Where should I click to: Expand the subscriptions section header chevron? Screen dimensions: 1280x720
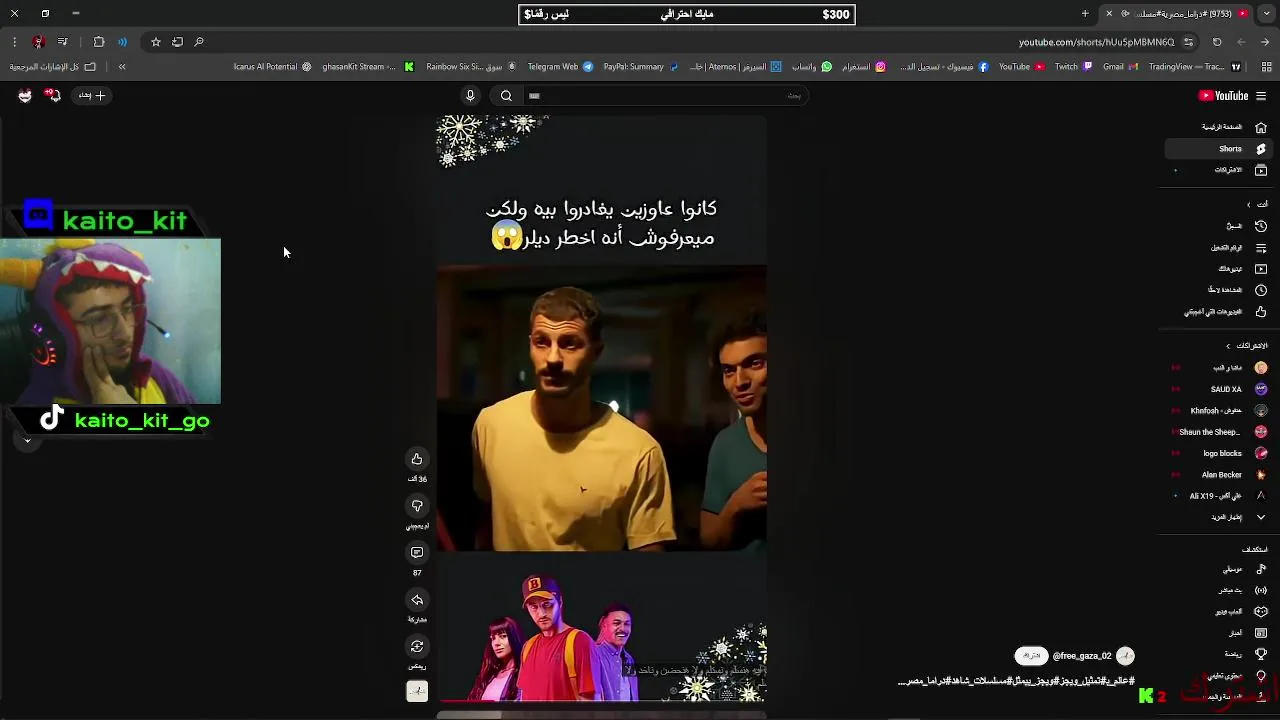pos(1229,346)
